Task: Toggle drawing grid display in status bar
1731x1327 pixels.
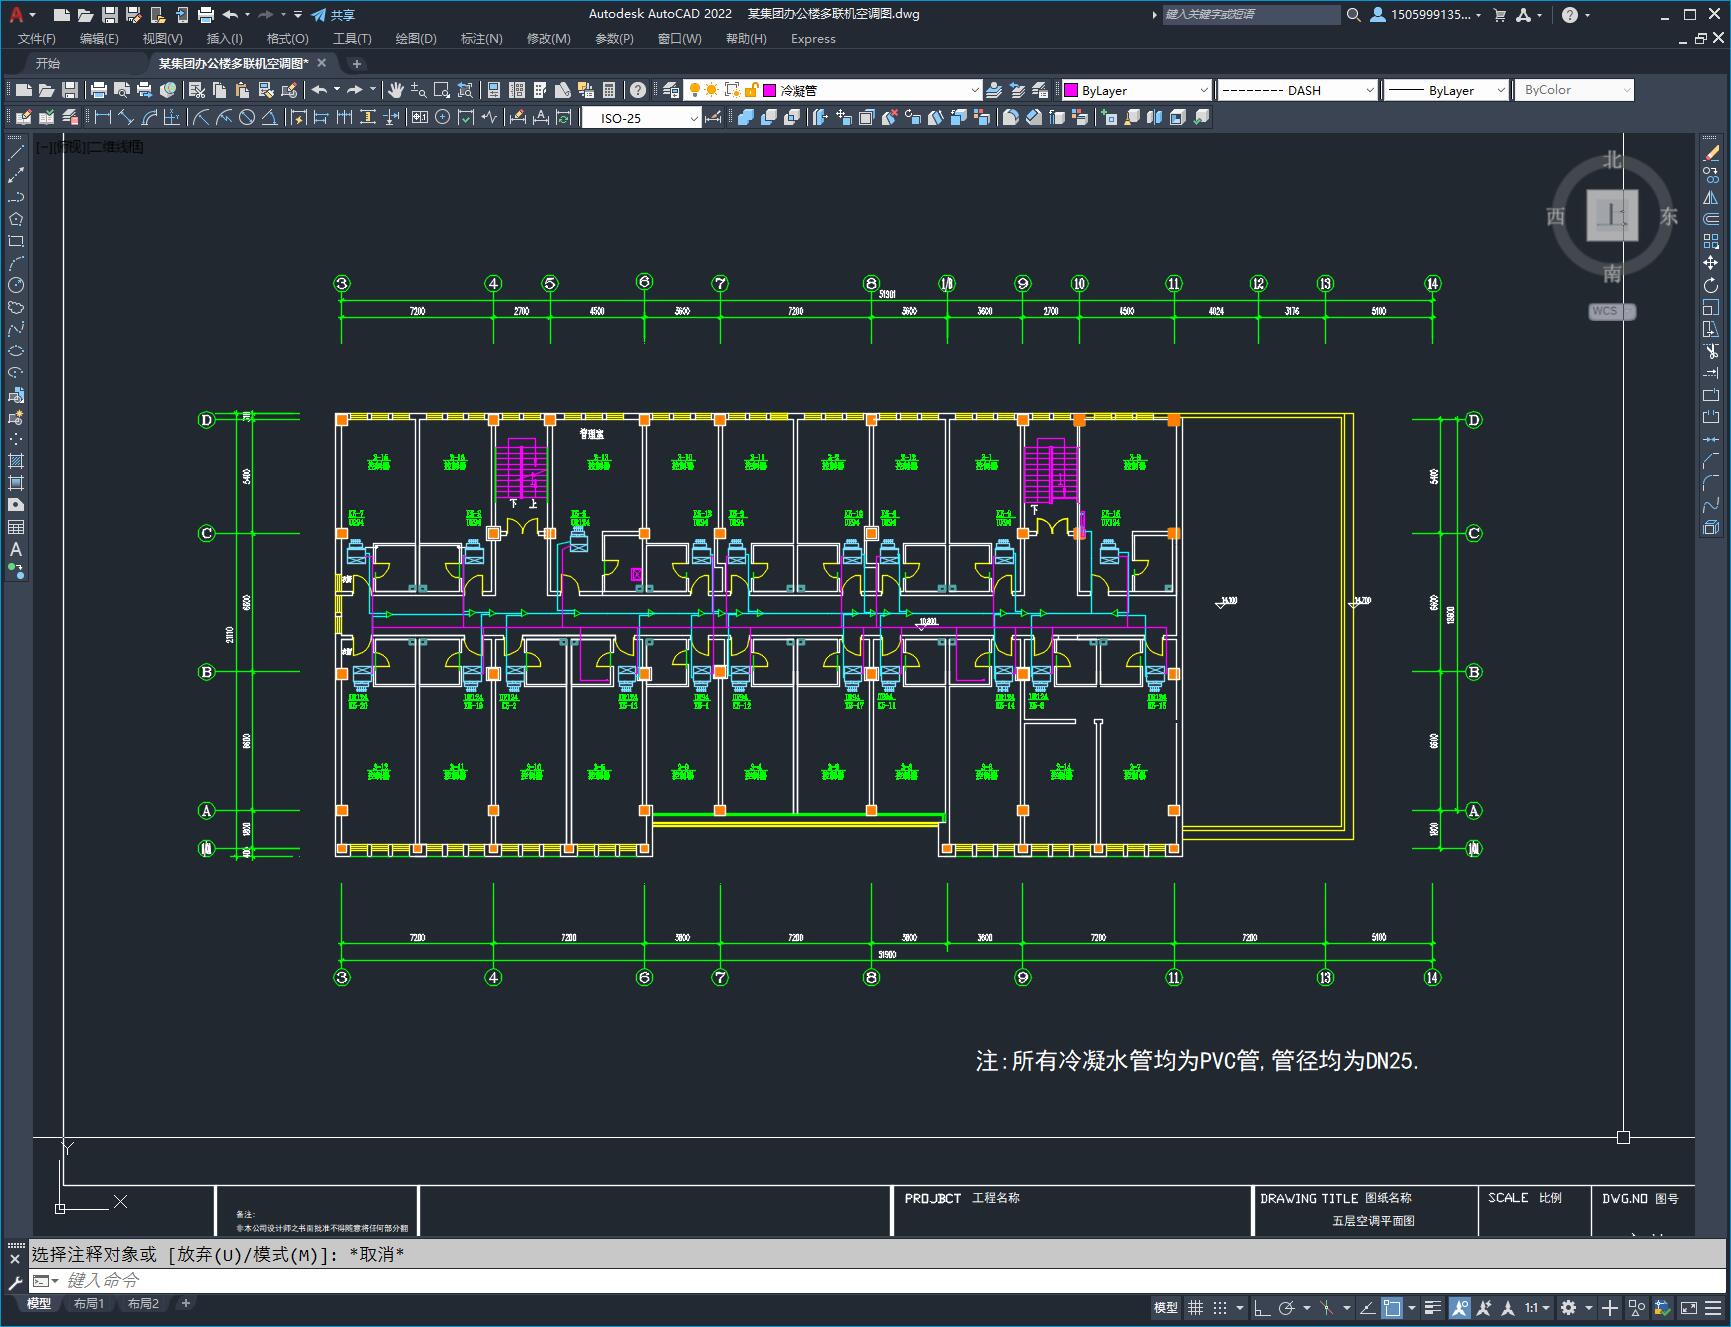Action: pyautogui.click(x=1195, y=1308)
